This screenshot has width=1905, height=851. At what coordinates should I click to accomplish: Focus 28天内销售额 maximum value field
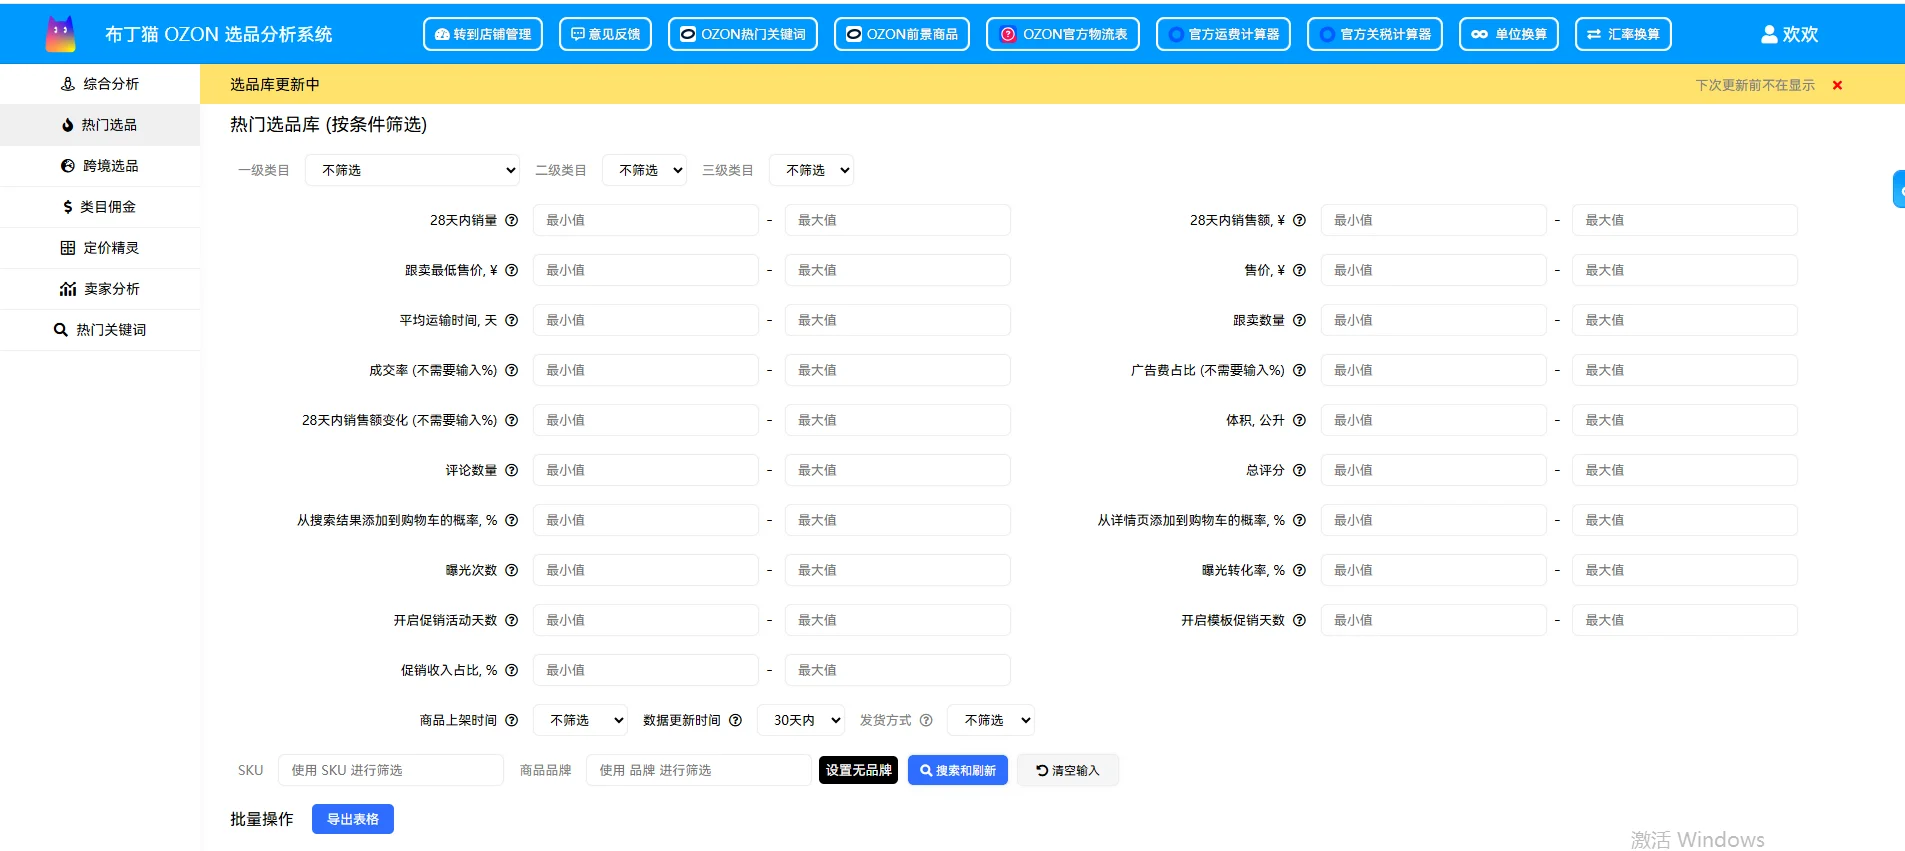[1685, 220]
